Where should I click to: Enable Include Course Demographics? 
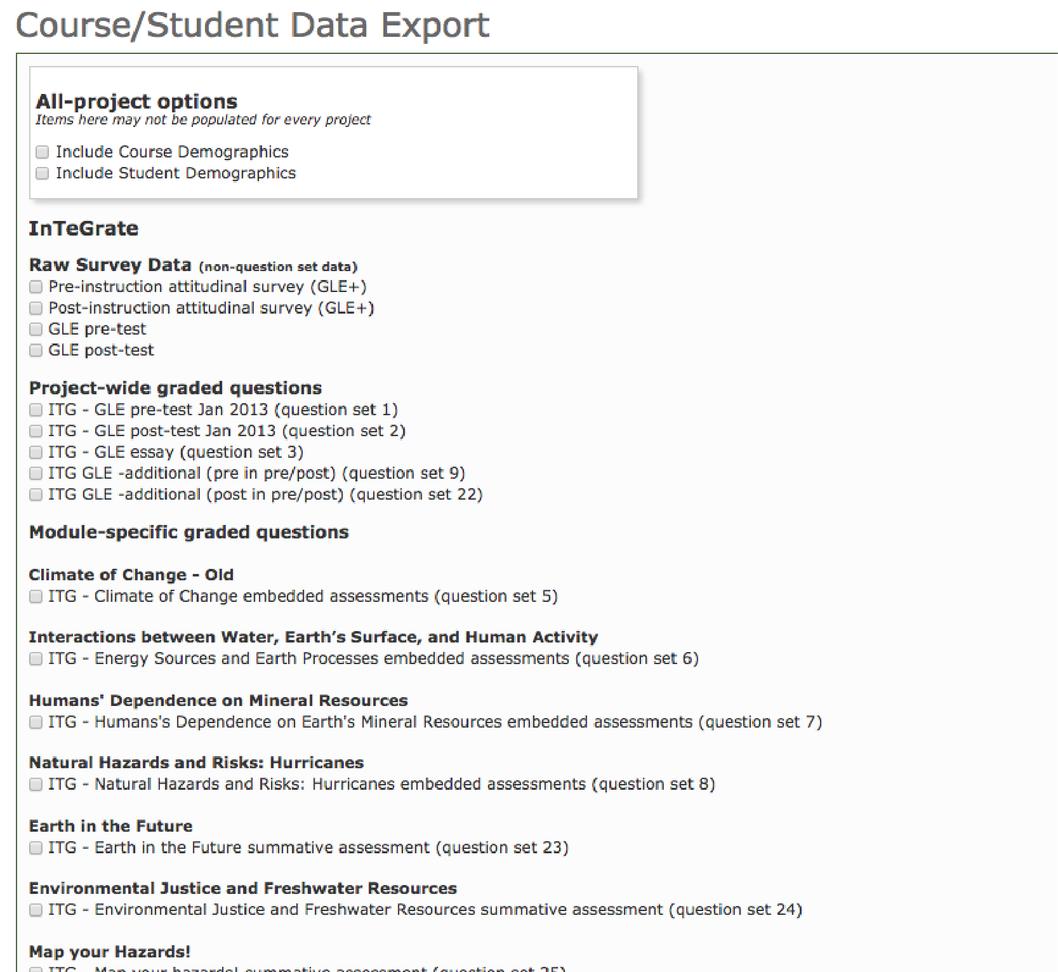coord(41,151)
